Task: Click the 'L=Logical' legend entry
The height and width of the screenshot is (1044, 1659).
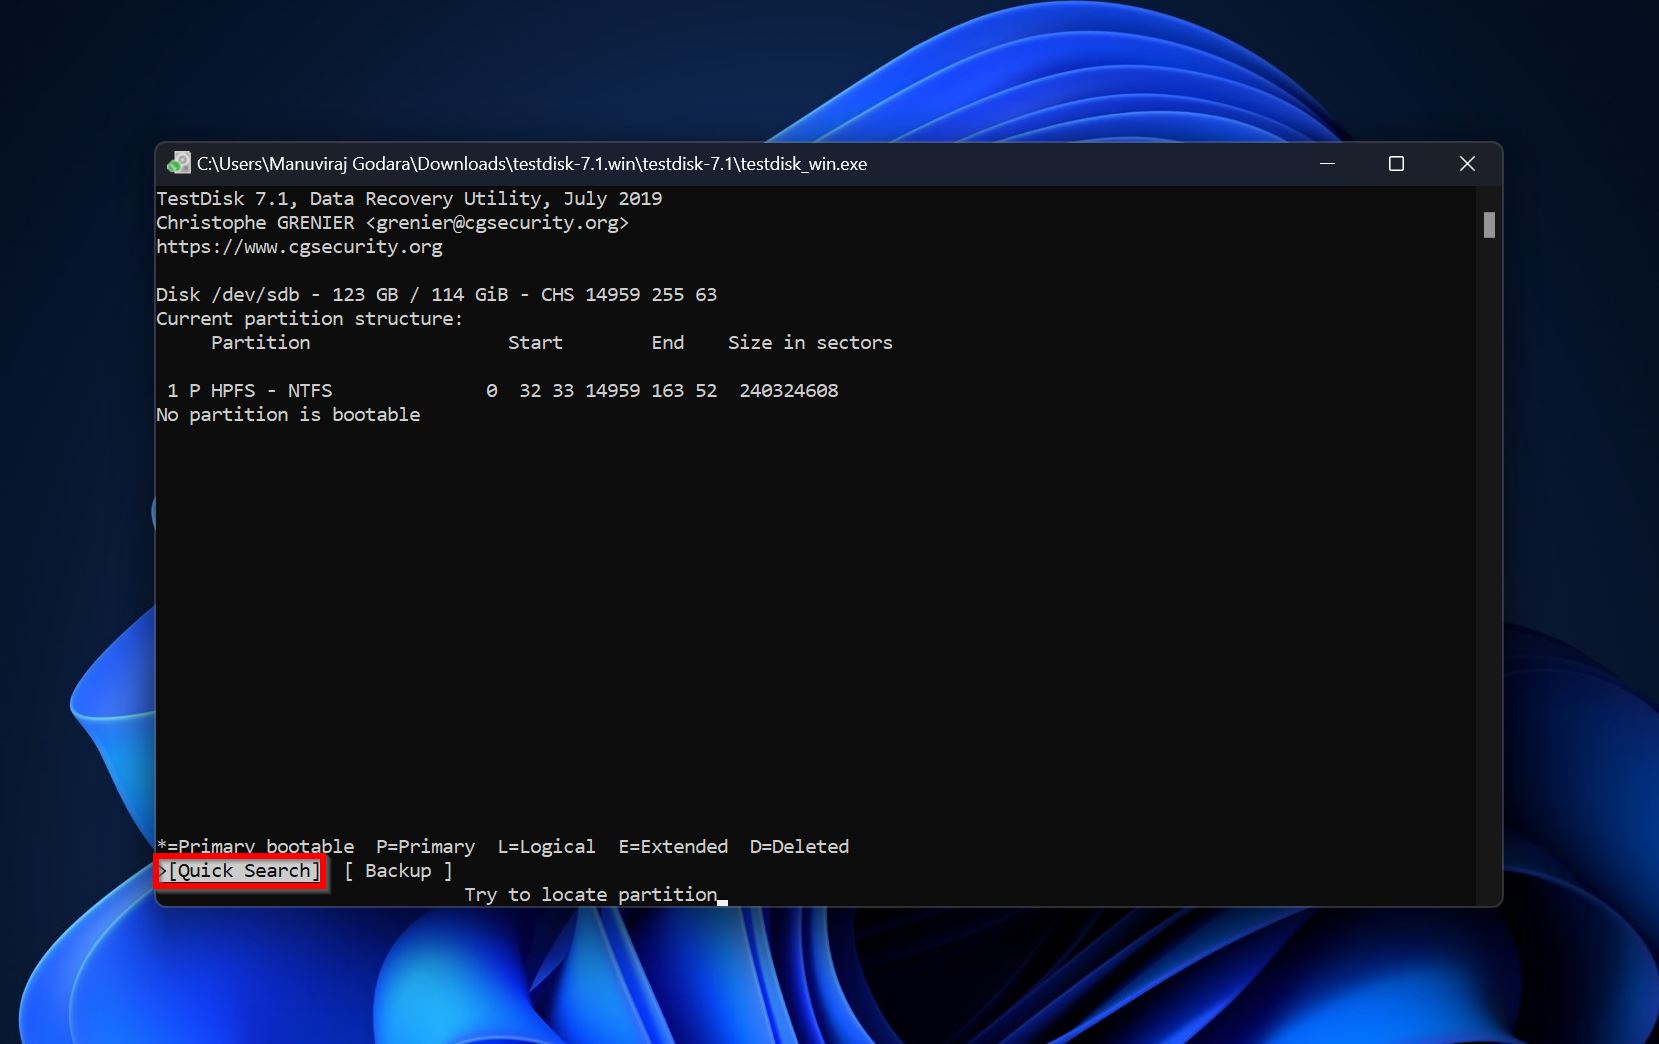Action: (x=546, y=847)
